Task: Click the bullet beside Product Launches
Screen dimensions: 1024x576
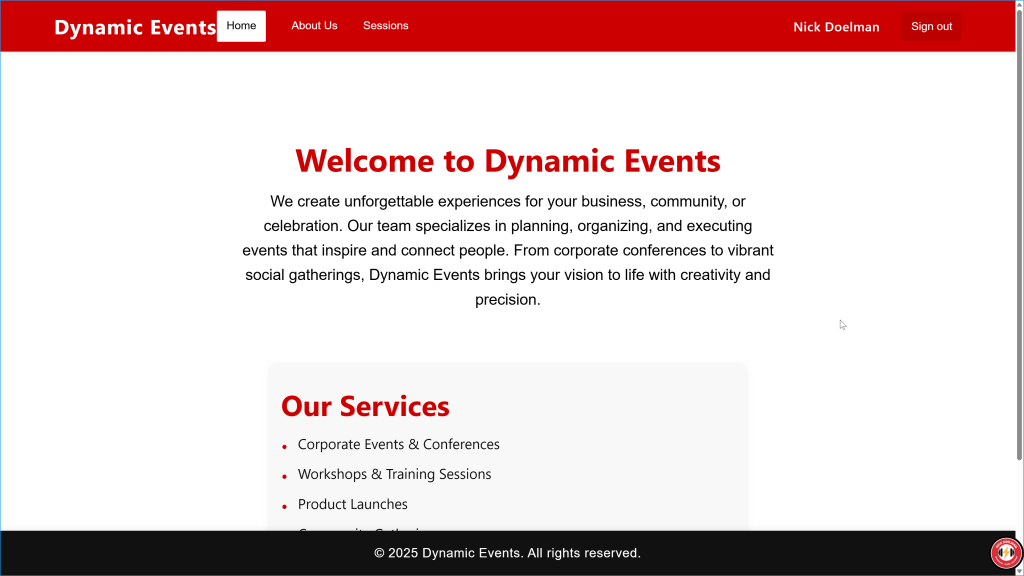Action: click(x=285, y=506)
